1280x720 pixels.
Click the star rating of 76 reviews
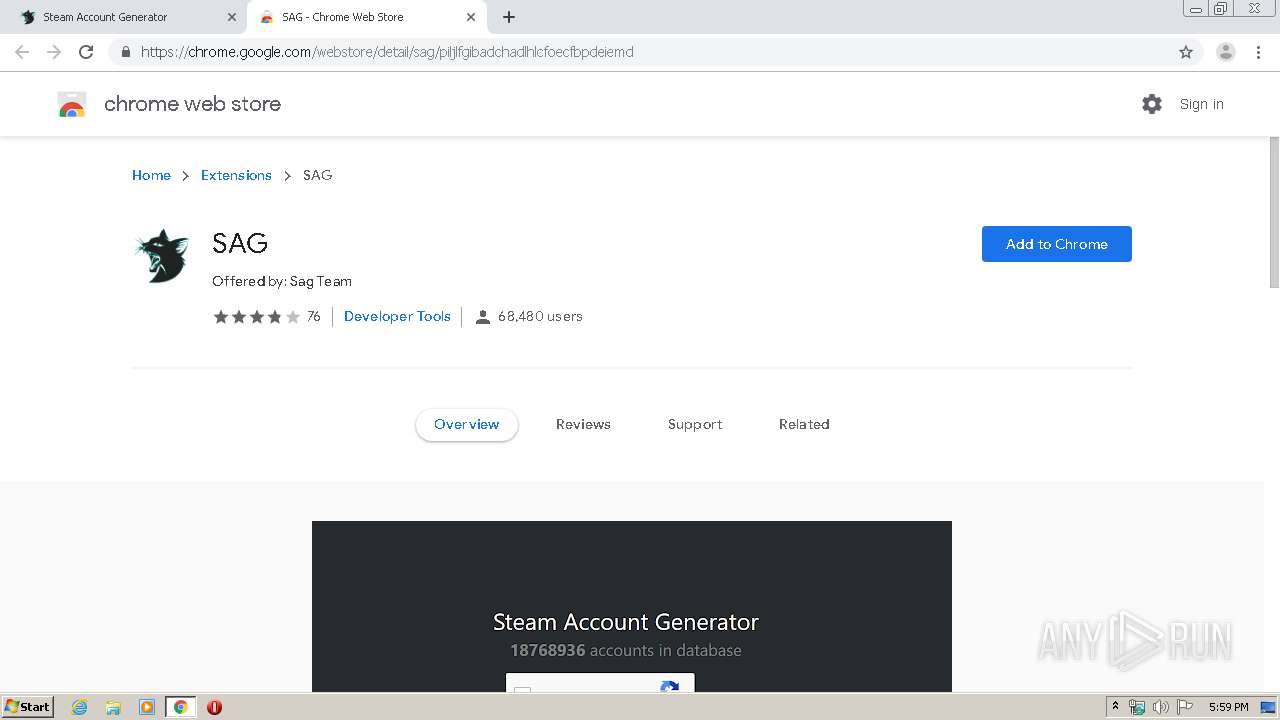coord(256,316)
